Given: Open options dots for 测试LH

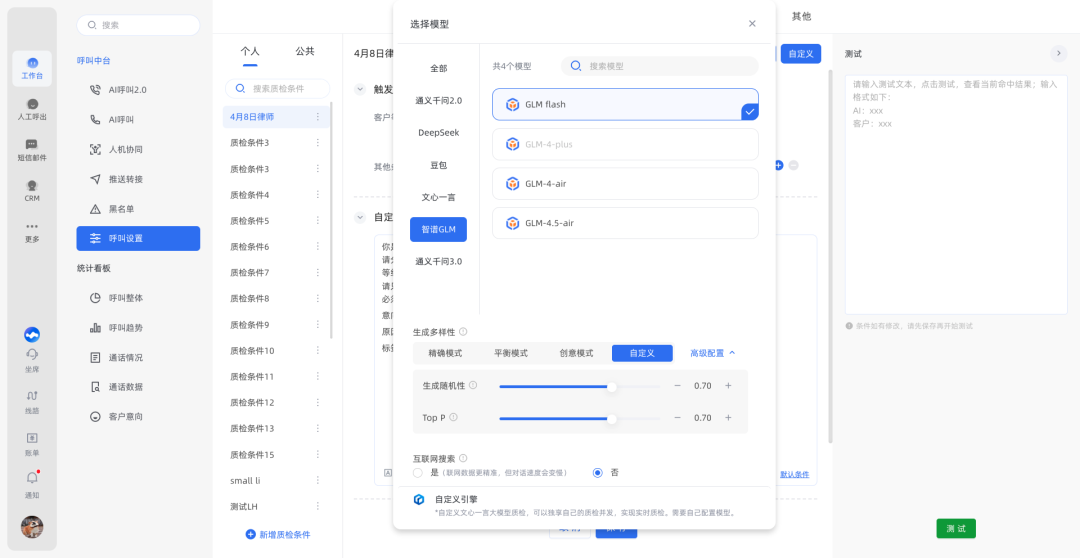Looking at the screenshot, I should click(x=318, y=506).
